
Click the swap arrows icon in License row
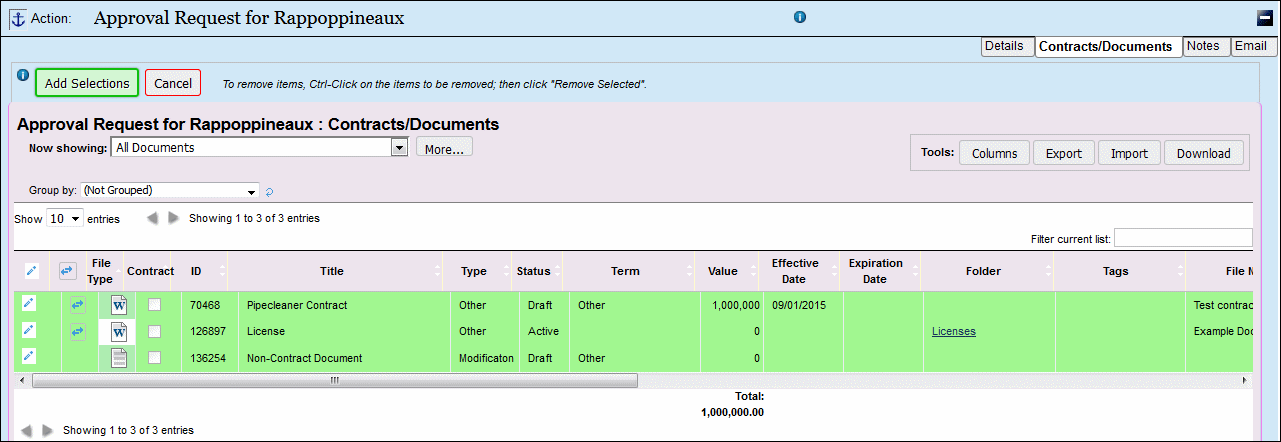tap(78, 331)
